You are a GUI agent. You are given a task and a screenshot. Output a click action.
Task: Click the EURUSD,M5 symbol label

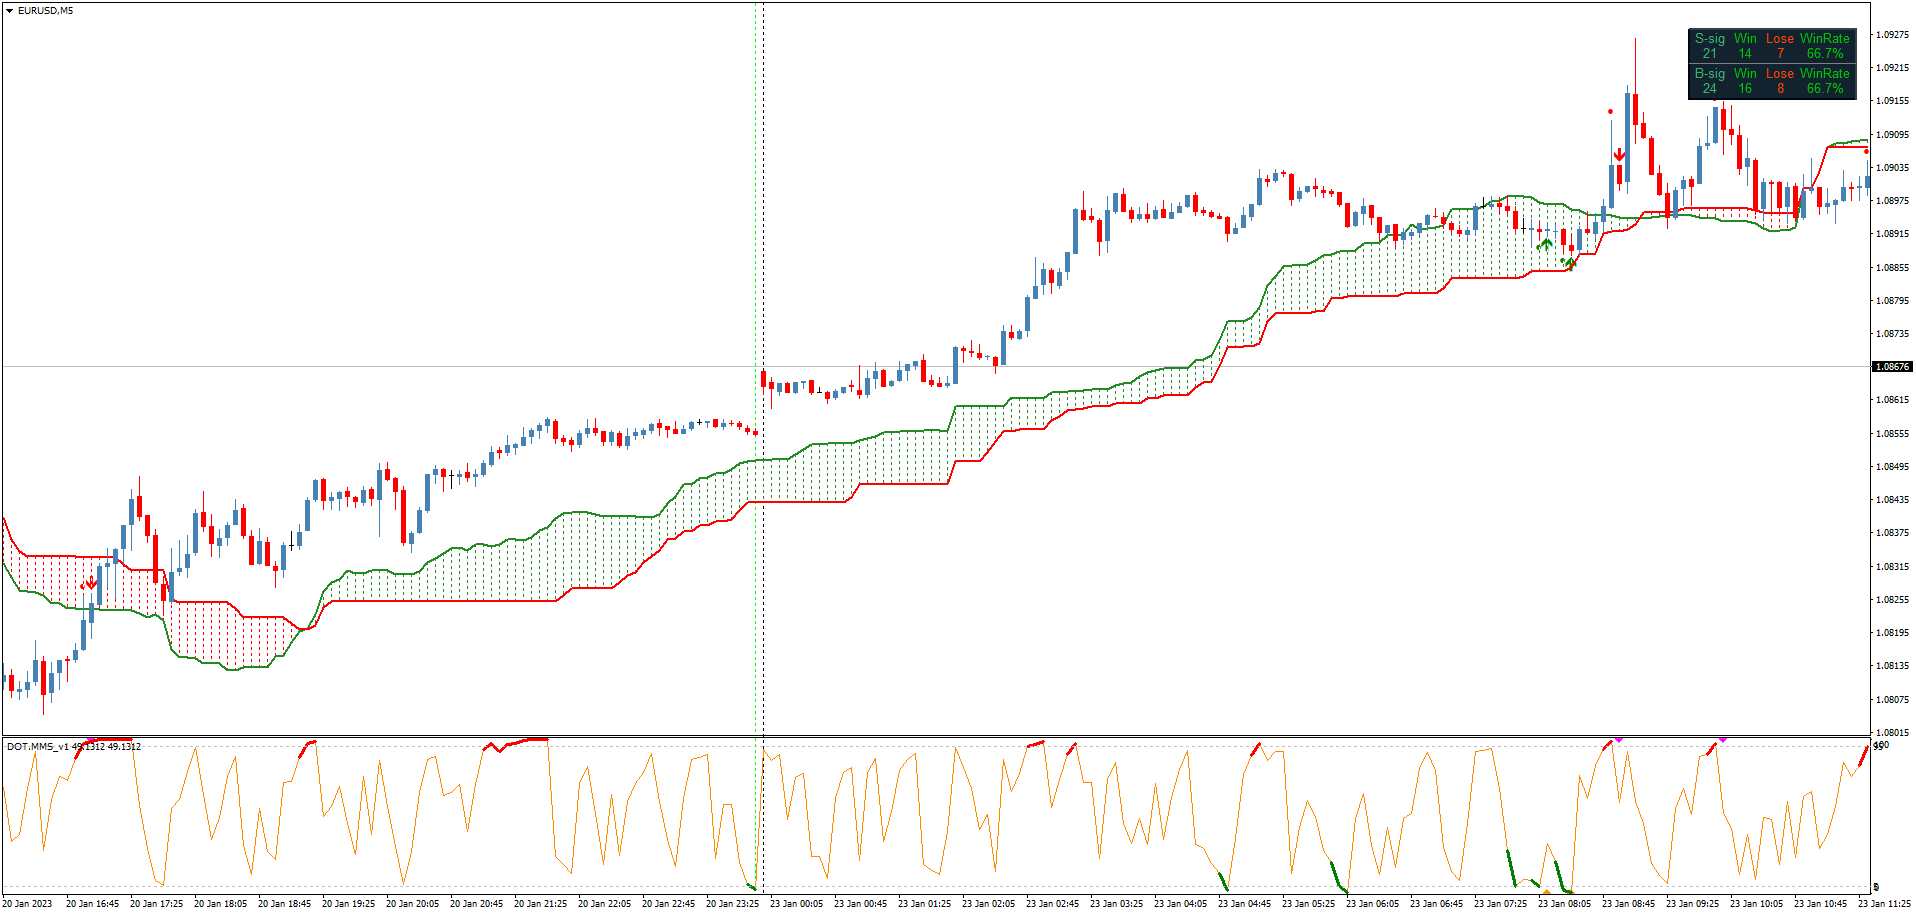tap(45, 11)
